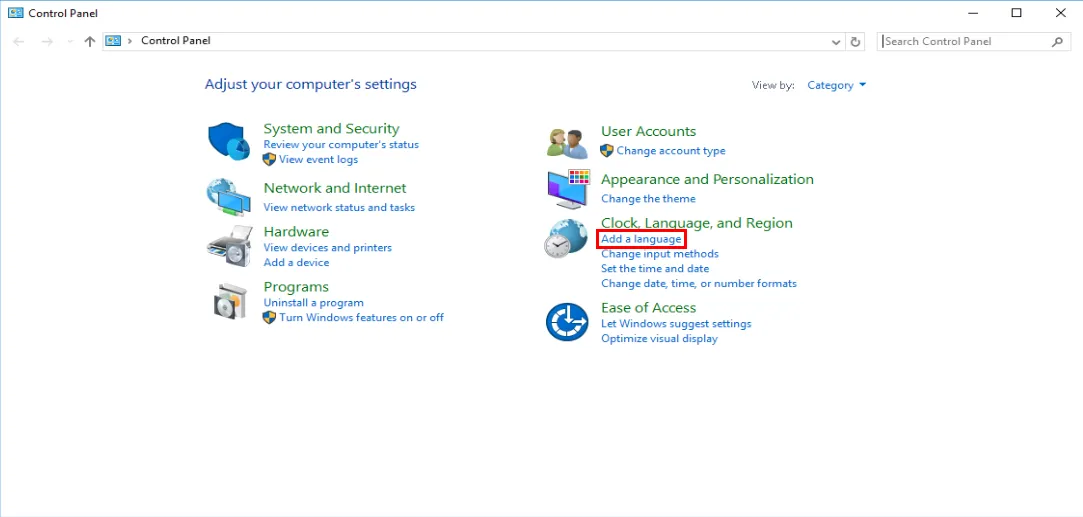Expand the recent locations dropdown arrow
This screenshot has width=1083, height=517.
point(69,42)
